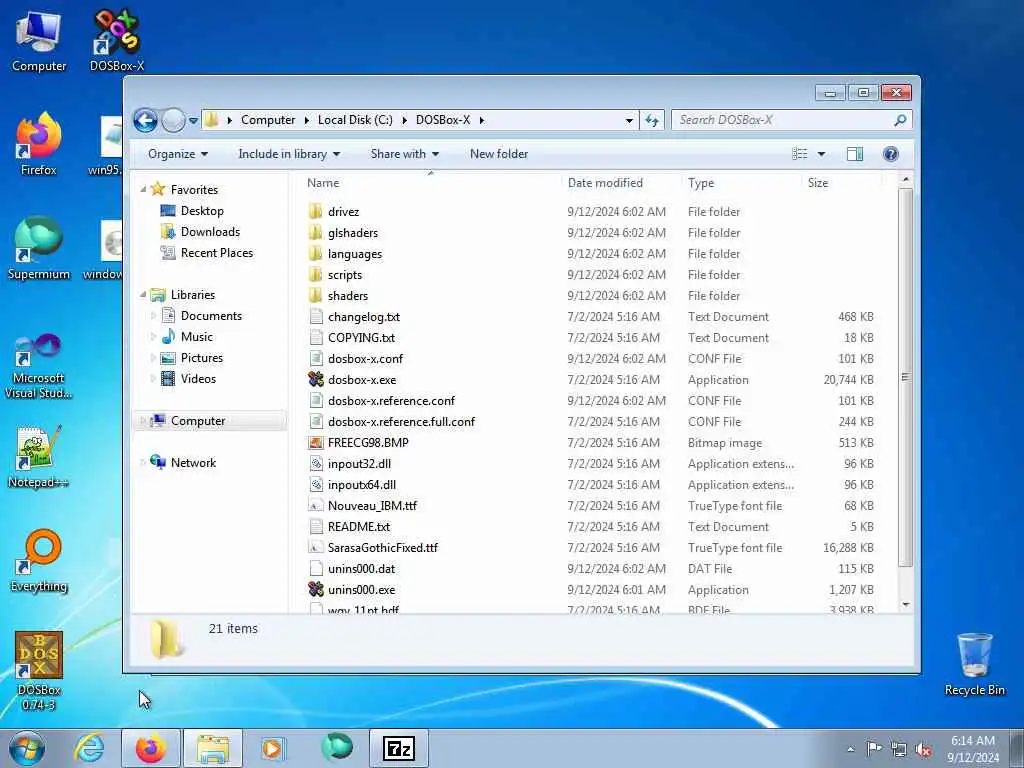The height and width of the screenshot is (768, 1024).
Task: Change your view icon in toolbar
Action: (799, 154)
